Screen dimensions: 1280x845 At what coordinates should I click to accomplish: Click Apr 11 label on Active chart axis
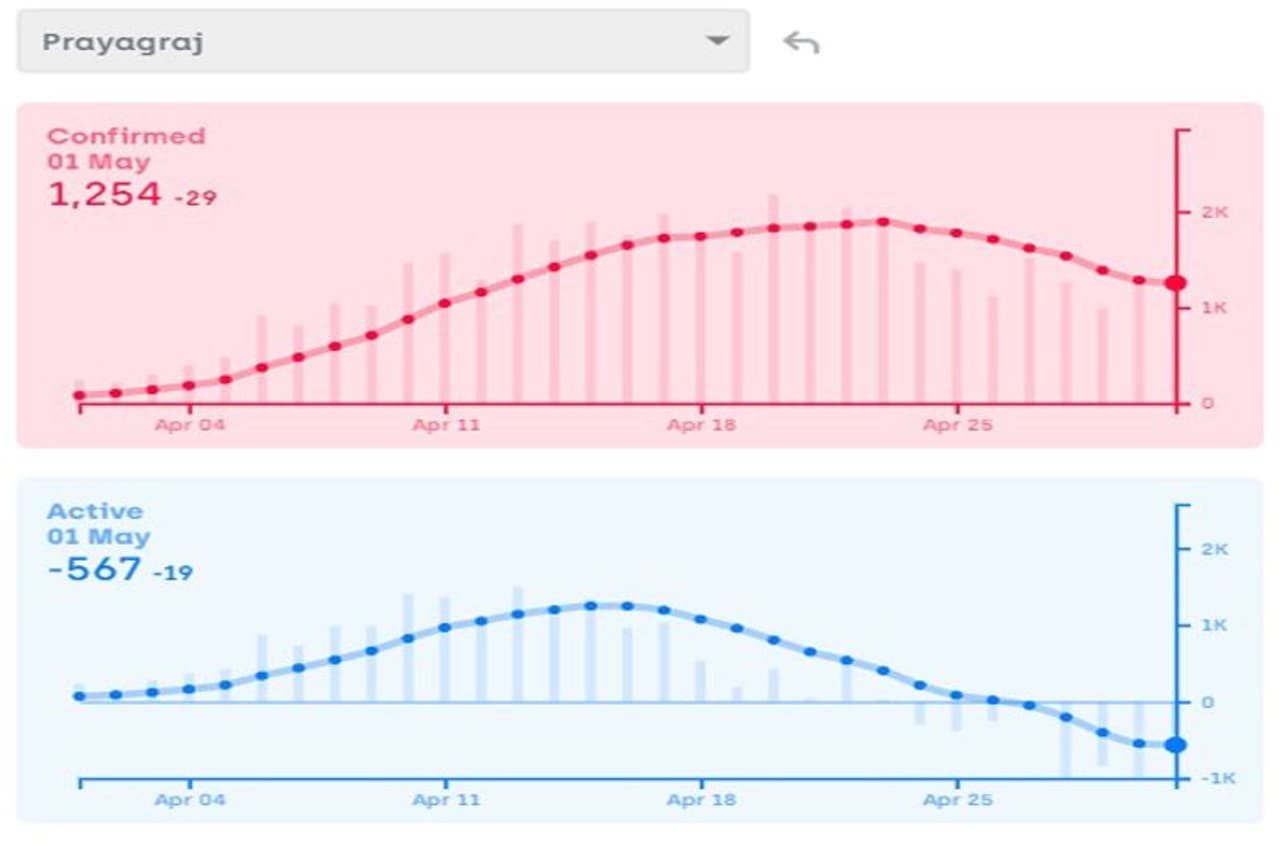pos(446,800)
